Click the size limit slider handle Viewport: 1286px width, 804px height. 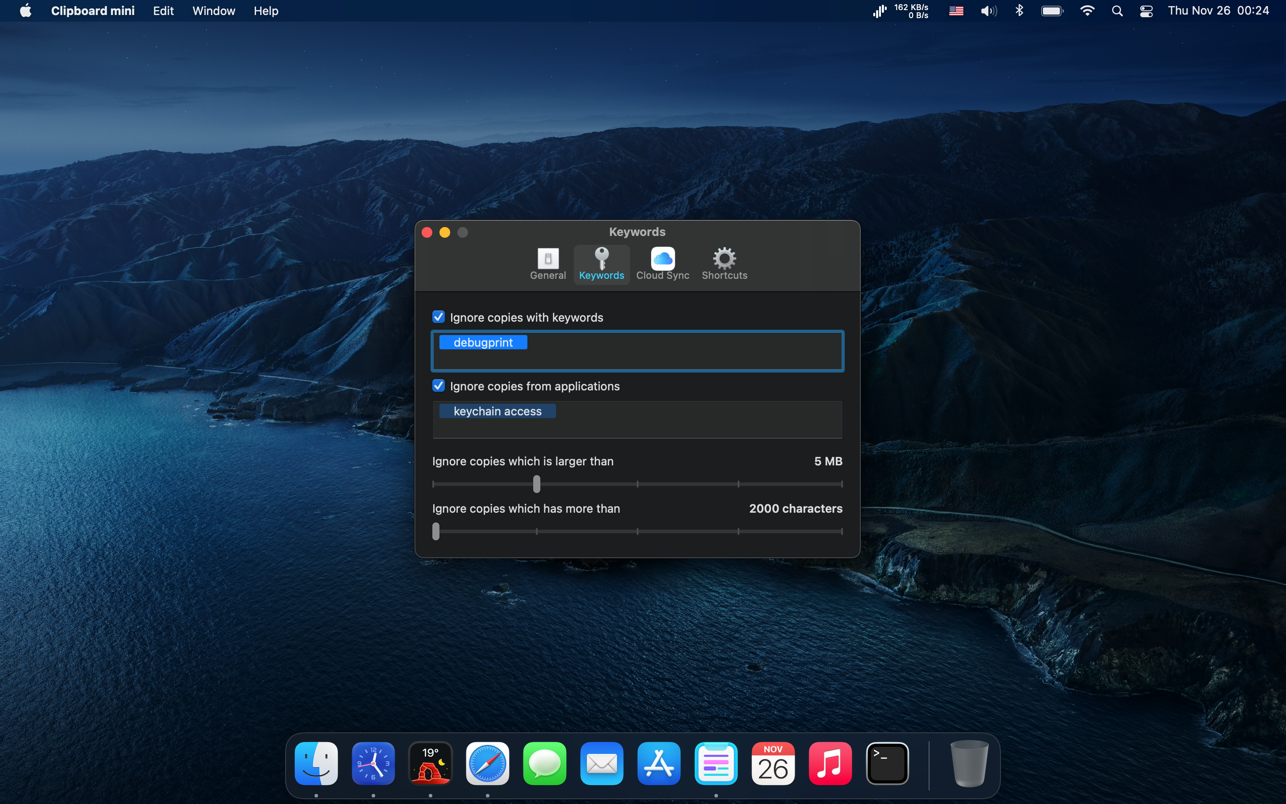pos(537,484)
